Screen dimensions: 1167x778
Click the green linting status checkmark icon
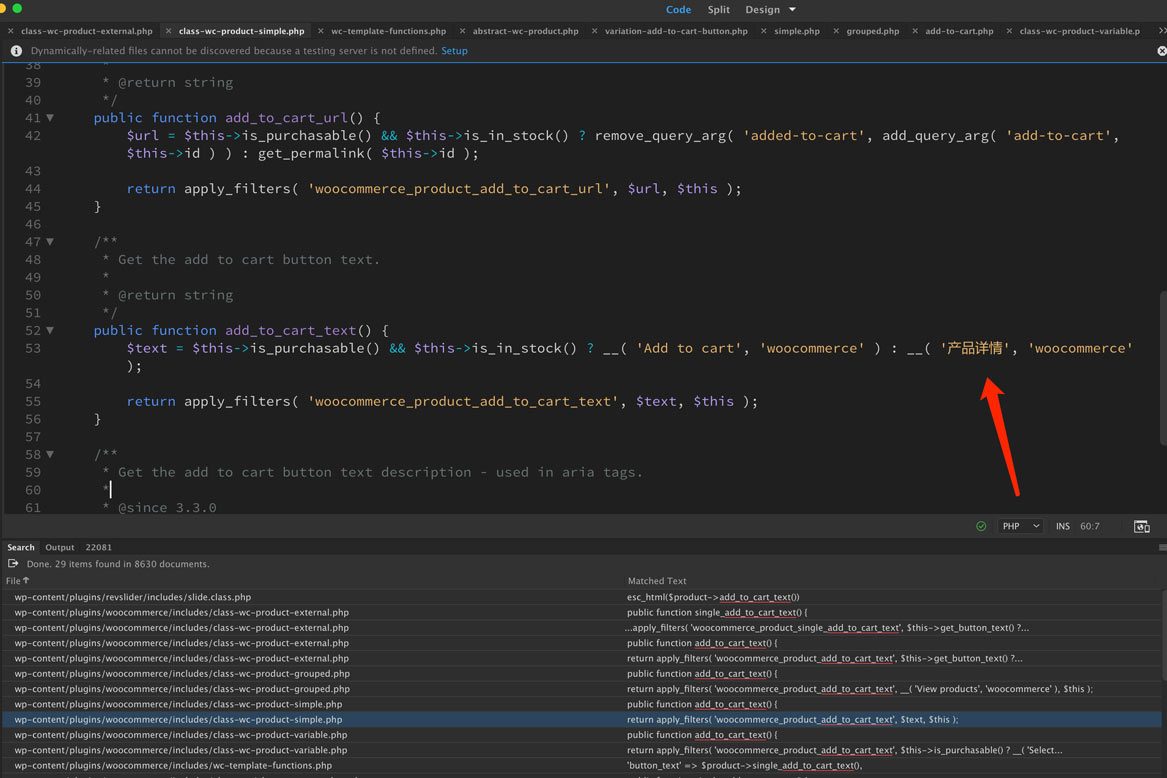[x=981, y=526]
